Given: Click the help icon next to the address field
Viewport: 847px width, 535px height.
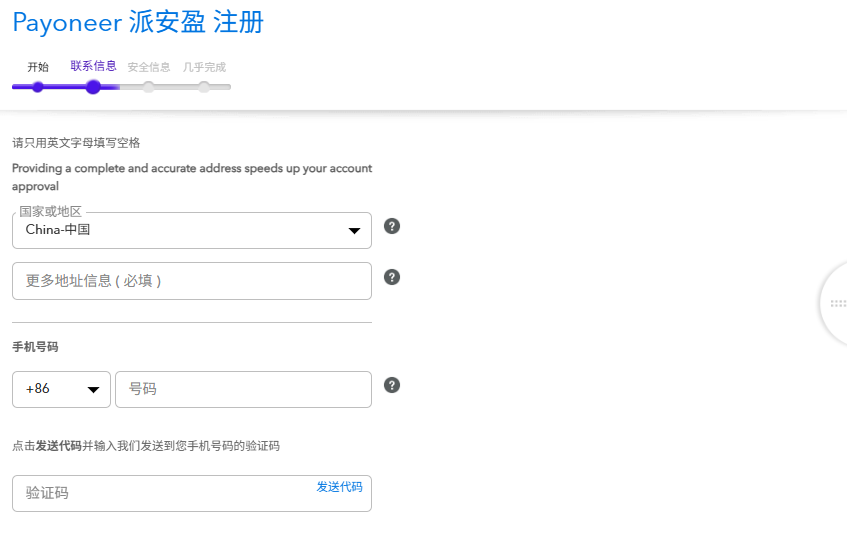Looking at the screenshot, I should tap(392, 277).
